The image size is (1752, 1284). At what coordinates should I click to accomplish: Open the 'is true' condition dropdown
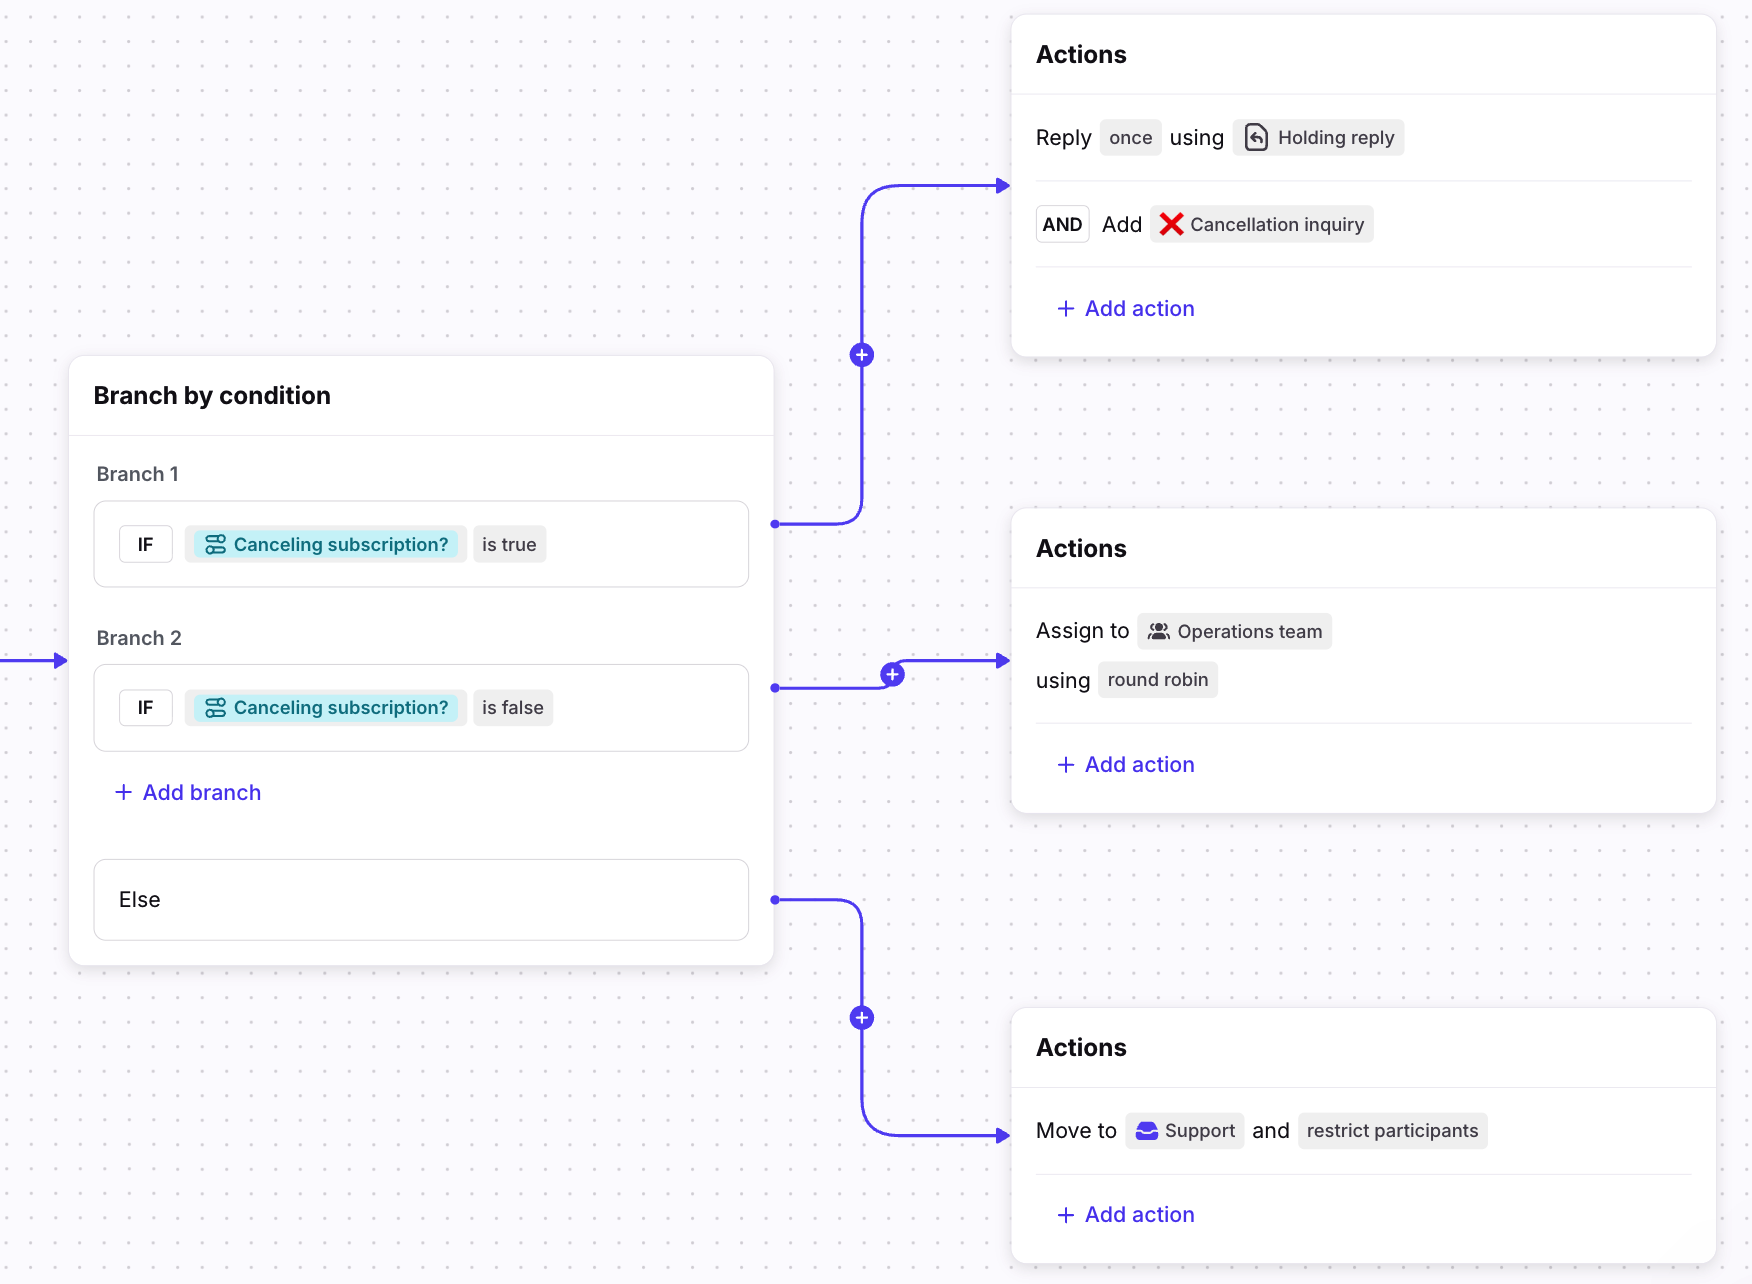(x=509, y=545)
